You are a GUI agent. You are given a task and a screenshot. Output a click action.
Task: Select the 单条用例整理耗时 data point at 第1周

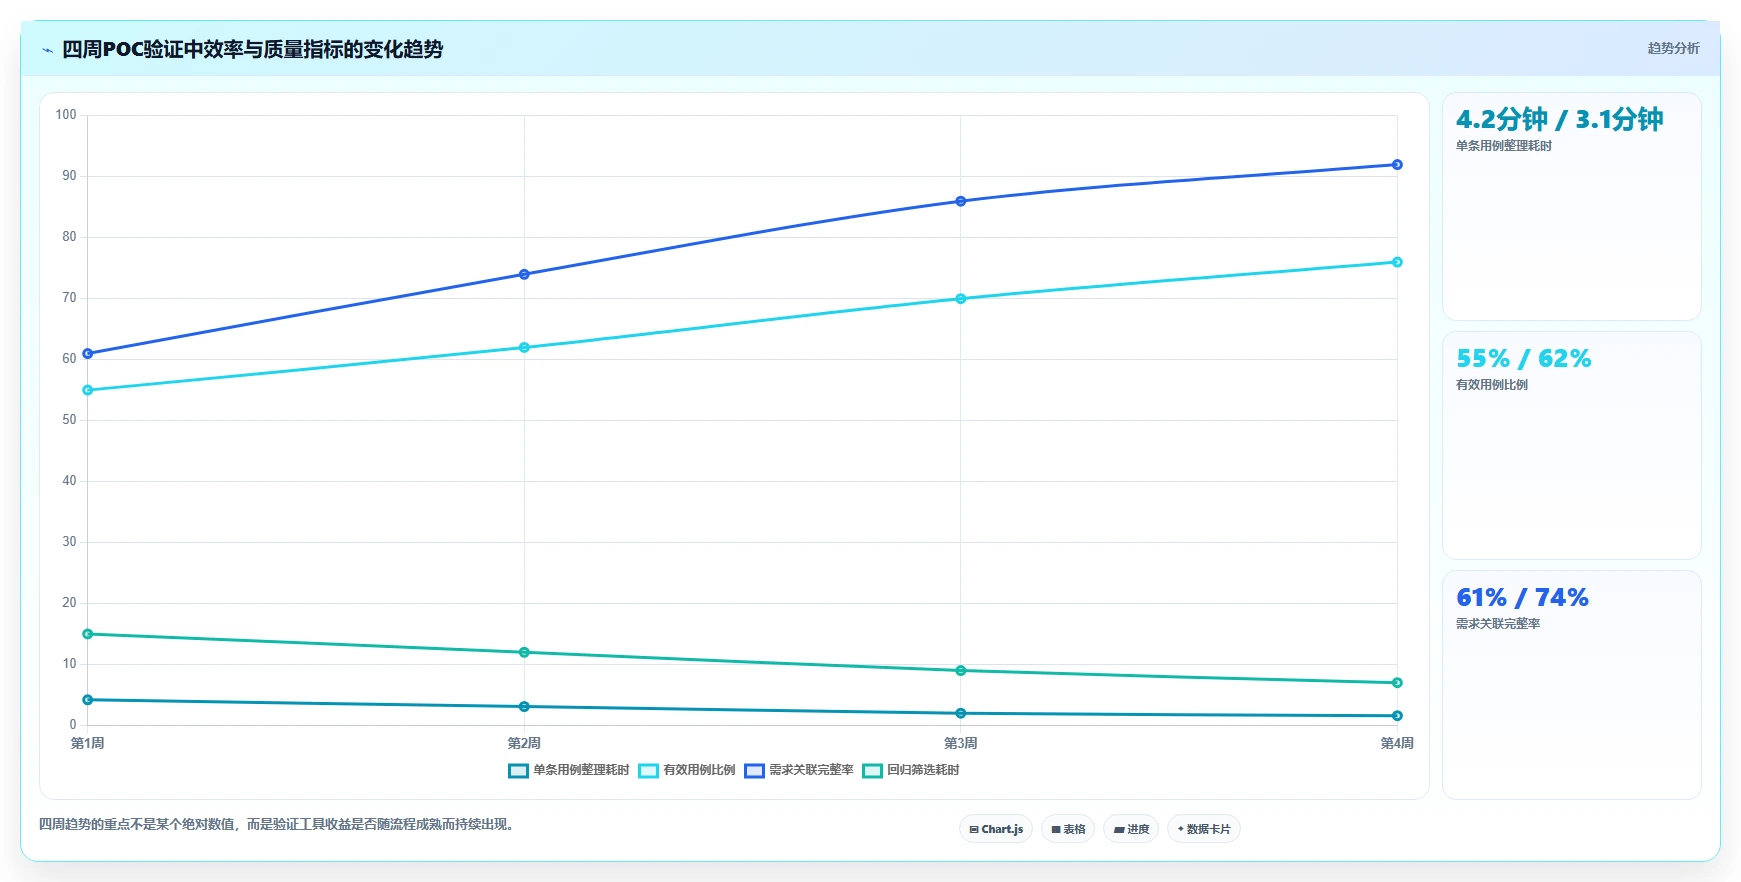(x=88, y=700)
